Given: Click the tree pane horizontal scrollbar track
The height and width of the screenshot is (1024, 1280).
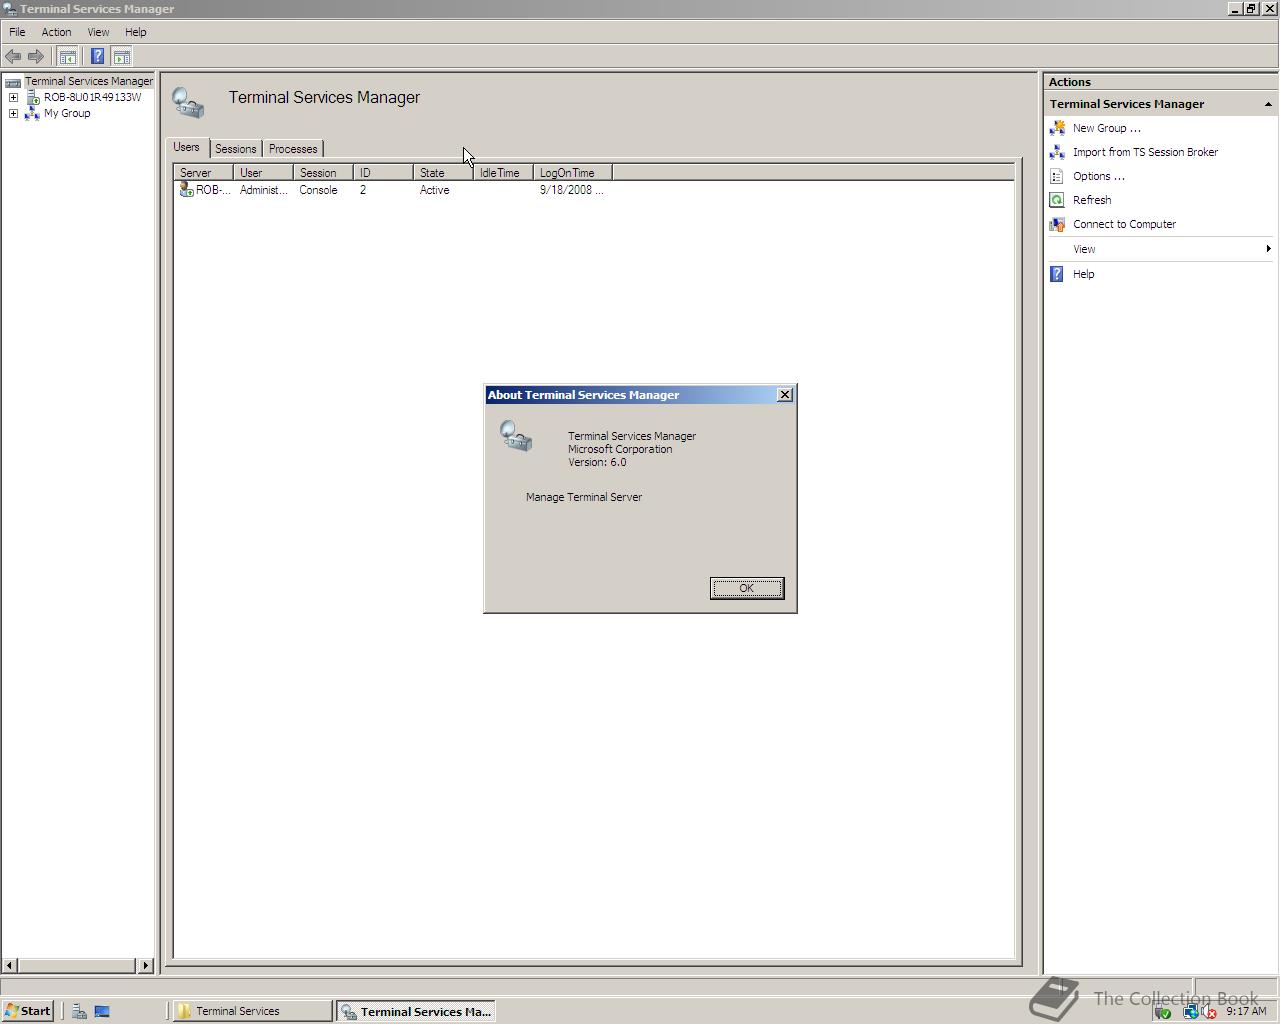Looking at the screenshot, I should 77,965.
